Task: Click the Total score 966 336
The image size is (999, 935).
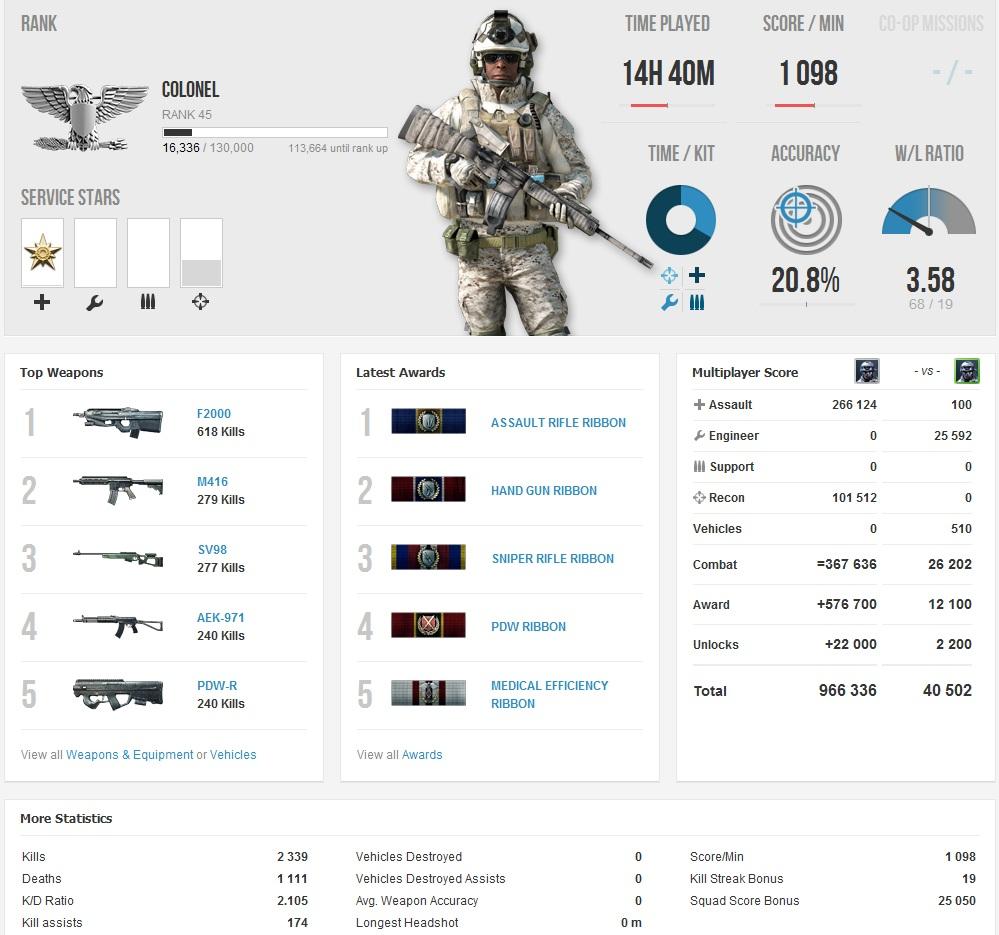Action: point(847,690)
